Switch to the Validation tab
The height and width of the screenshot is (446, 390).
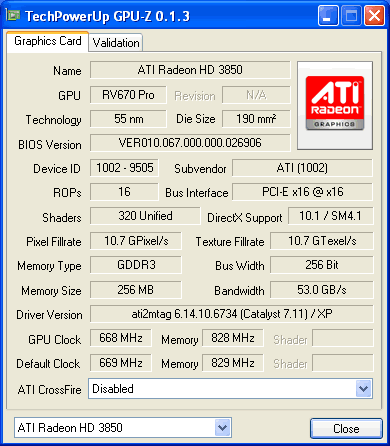click(x=116, y=43)
